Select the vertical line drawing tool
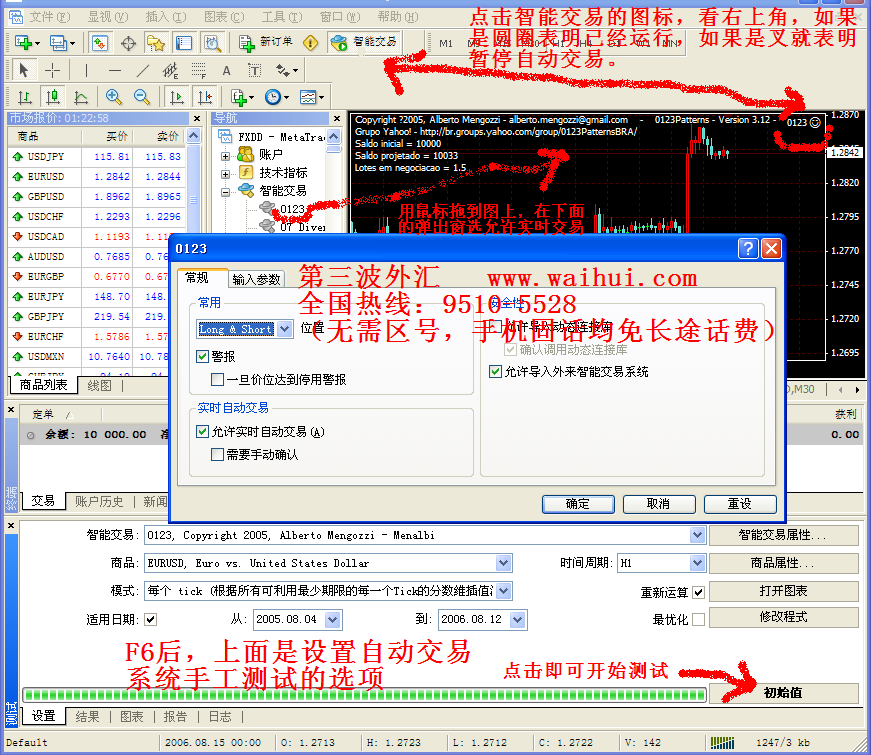This screenshot has width=871, height=755. pos(86,70)
